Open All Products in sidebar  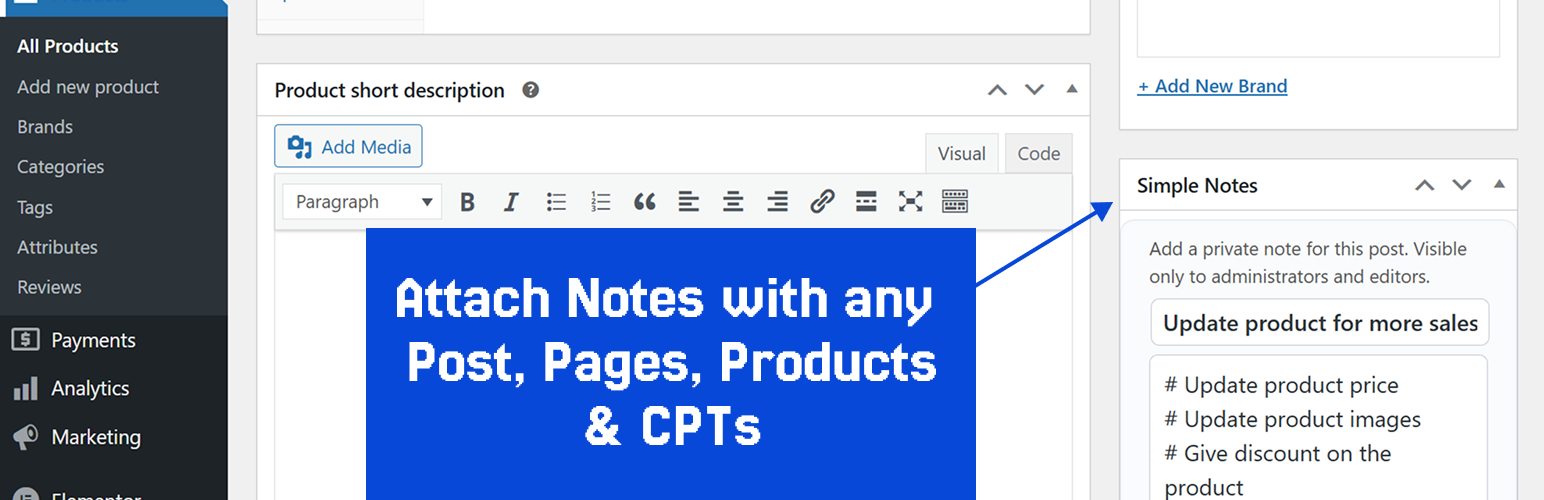68,46
